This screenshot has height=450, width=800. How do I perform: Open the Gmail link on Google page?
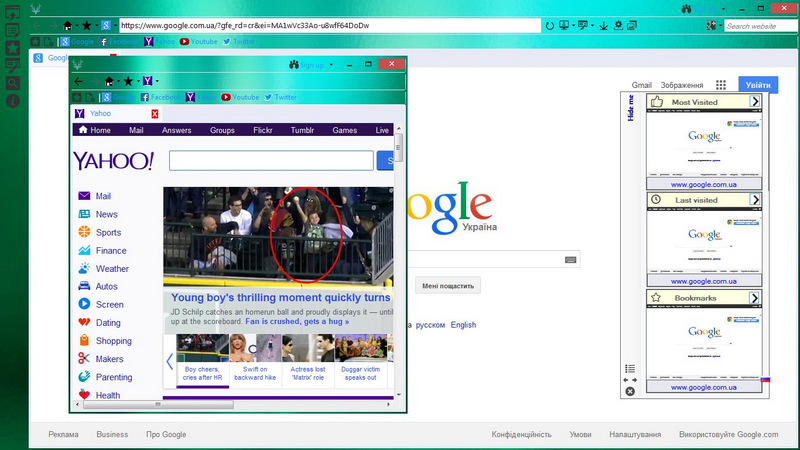tap(641, 85)
